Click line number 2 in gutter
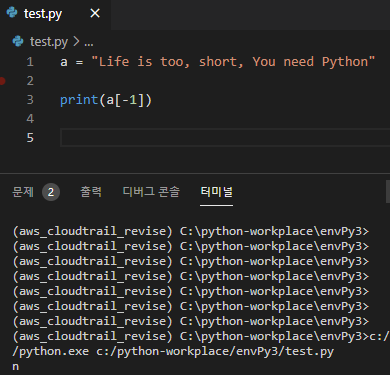390x375 pixels. coord(30,81)
